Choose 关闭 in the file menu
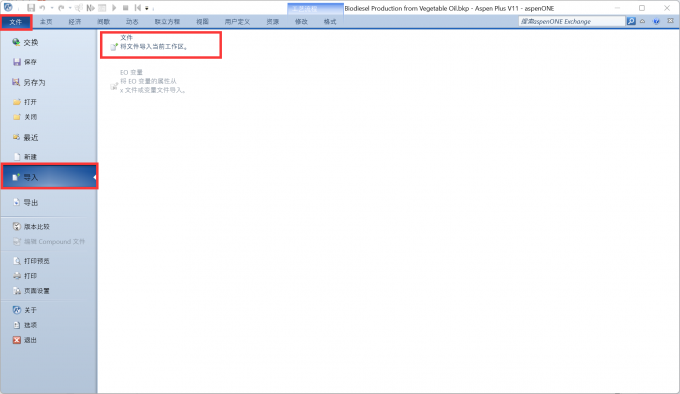The height and width of the screenshot is (394, 680). [49, 117]
